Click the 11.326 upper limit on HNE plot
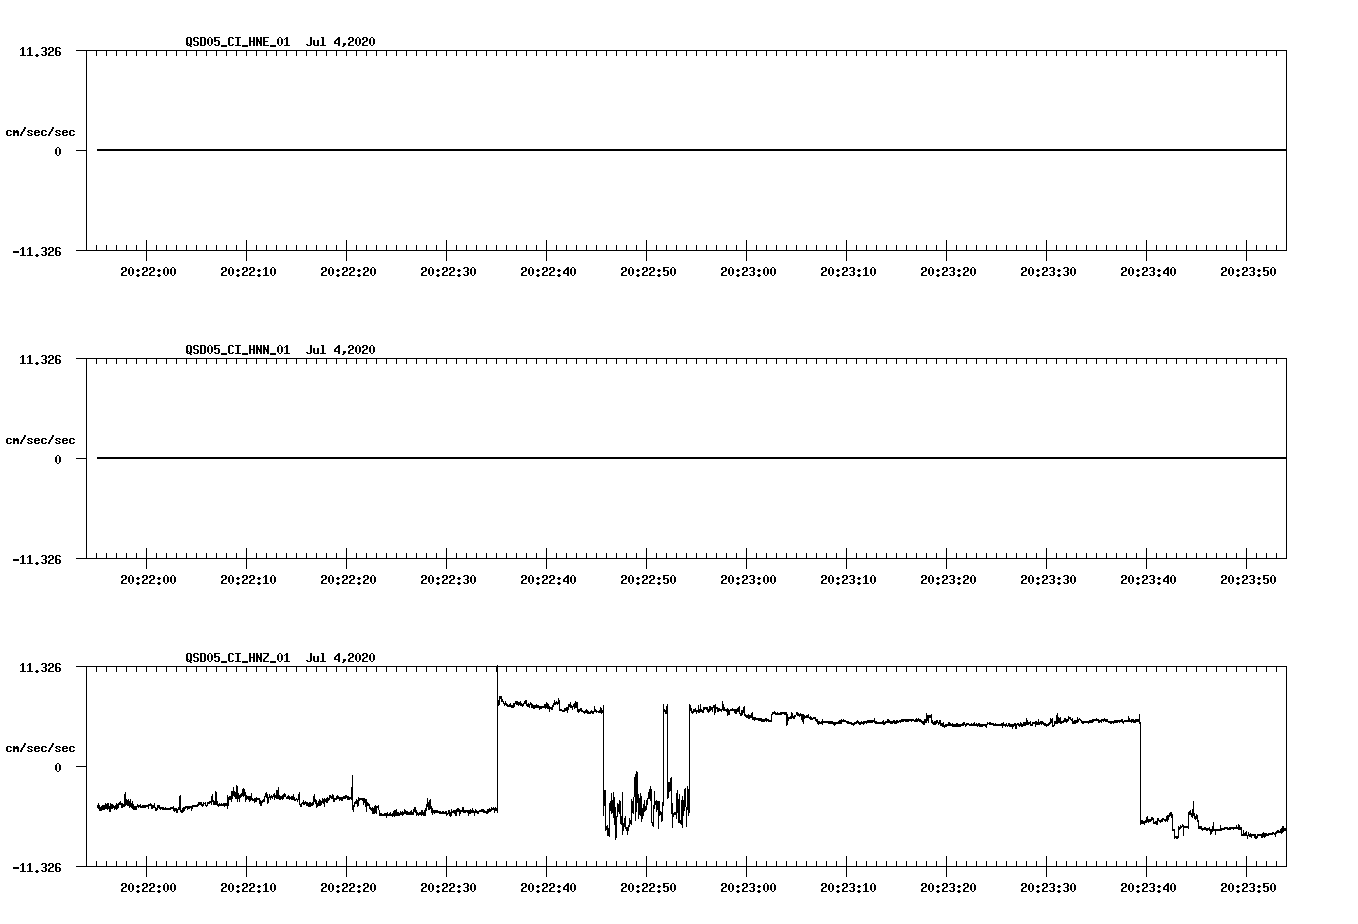Viewport: 1358px width, 924px height. tap(40, 51)
